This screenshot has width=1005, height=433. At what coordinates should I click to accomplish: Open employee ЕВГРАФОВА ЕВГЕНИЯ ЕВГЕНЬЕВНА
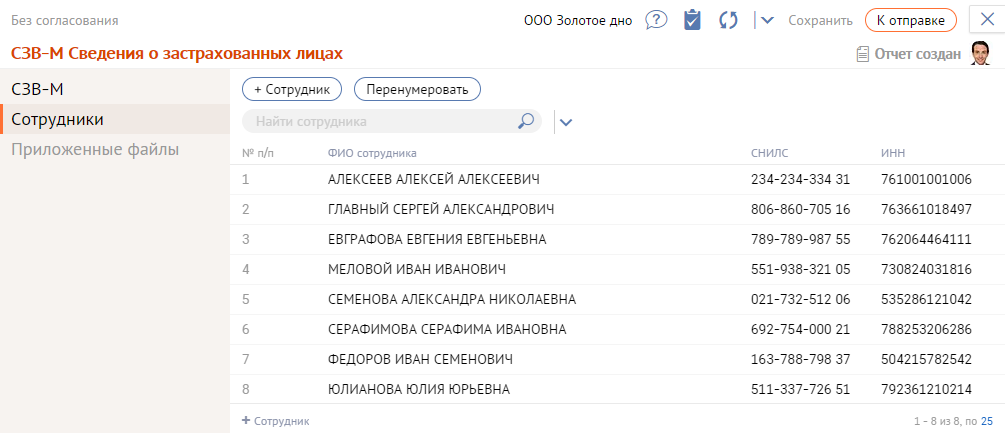pos(437,240)
